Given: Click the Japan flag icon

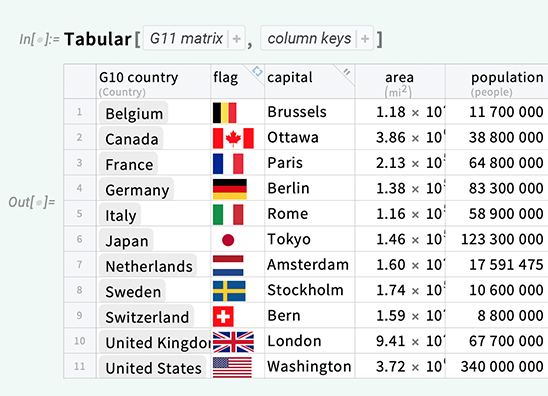Looking at the screenshot, I should pos(228,240).
